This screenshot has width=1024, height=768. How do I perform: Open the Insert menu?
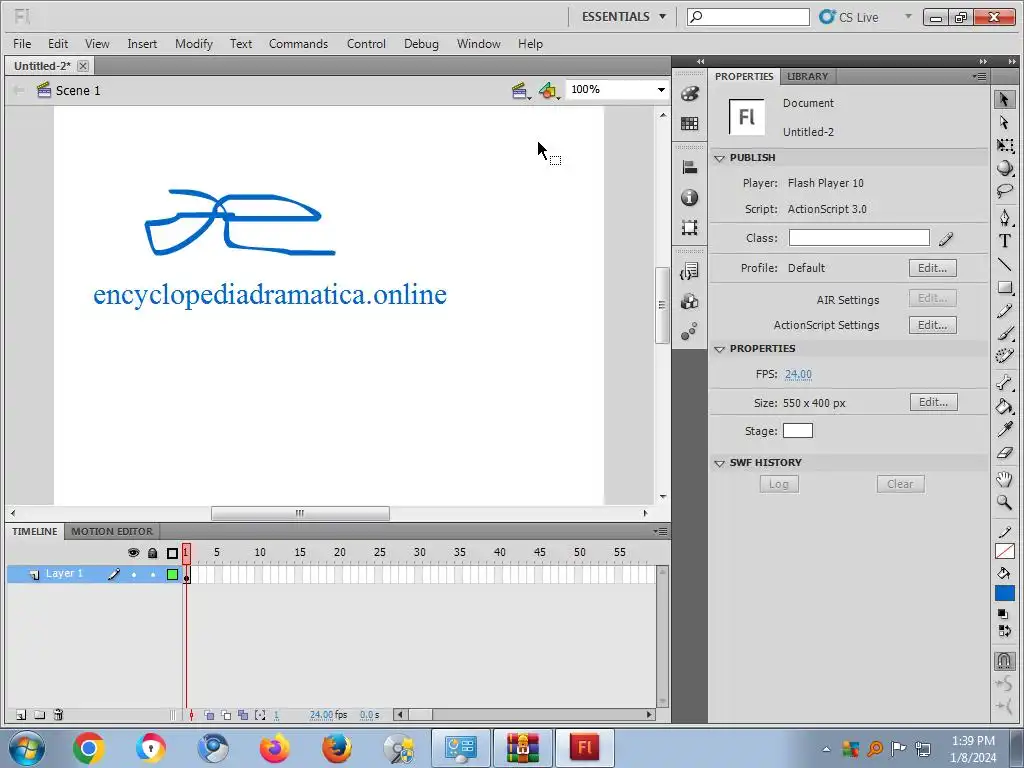(142, 44)
